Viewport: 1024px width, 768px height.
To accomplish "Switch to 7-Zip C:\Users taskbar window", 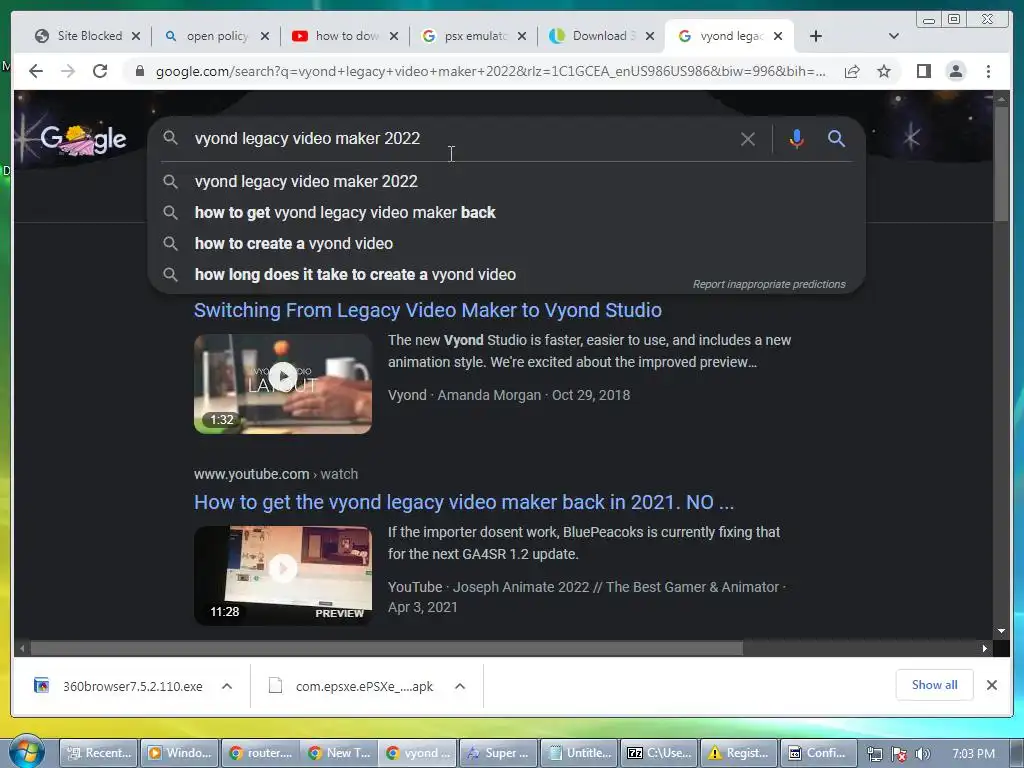I will (x=658, y=753).
